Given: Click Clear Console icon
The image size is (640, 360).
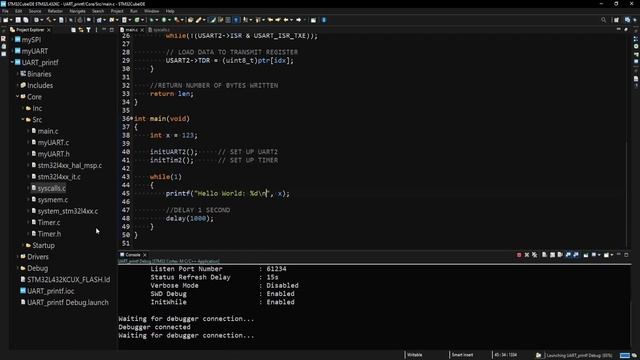Looking at the screenshot, I should point(544,255).
